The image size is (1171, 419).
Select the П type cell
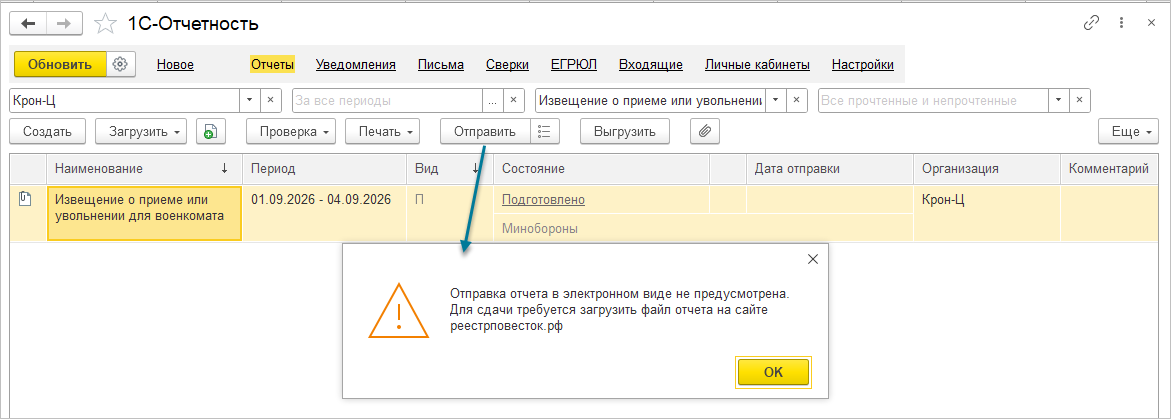click(x=450, y=213)
